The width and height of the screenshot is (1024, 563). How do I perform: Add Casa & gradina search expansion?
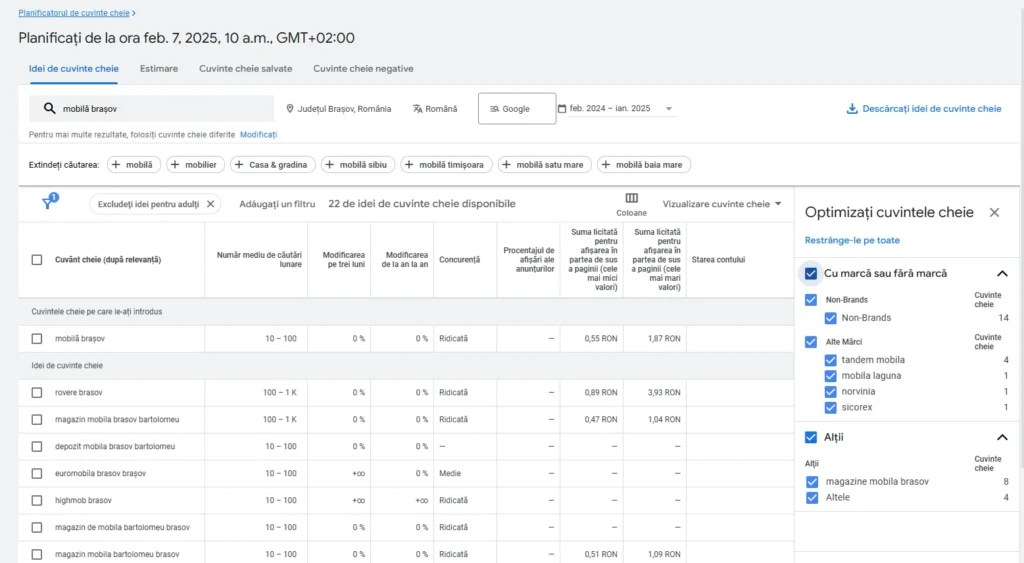pyautogui.click(x=272, y=165)
